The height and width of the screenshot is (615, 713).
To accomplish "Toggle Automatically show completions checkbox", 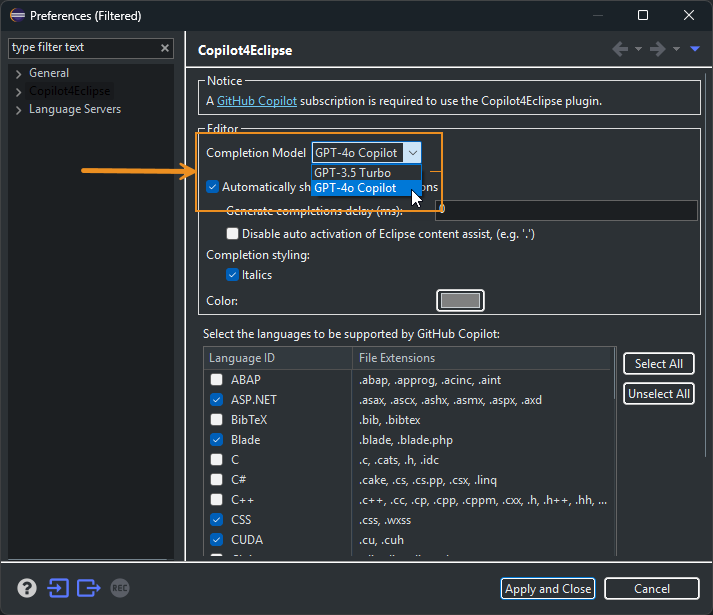I will 212,187.
